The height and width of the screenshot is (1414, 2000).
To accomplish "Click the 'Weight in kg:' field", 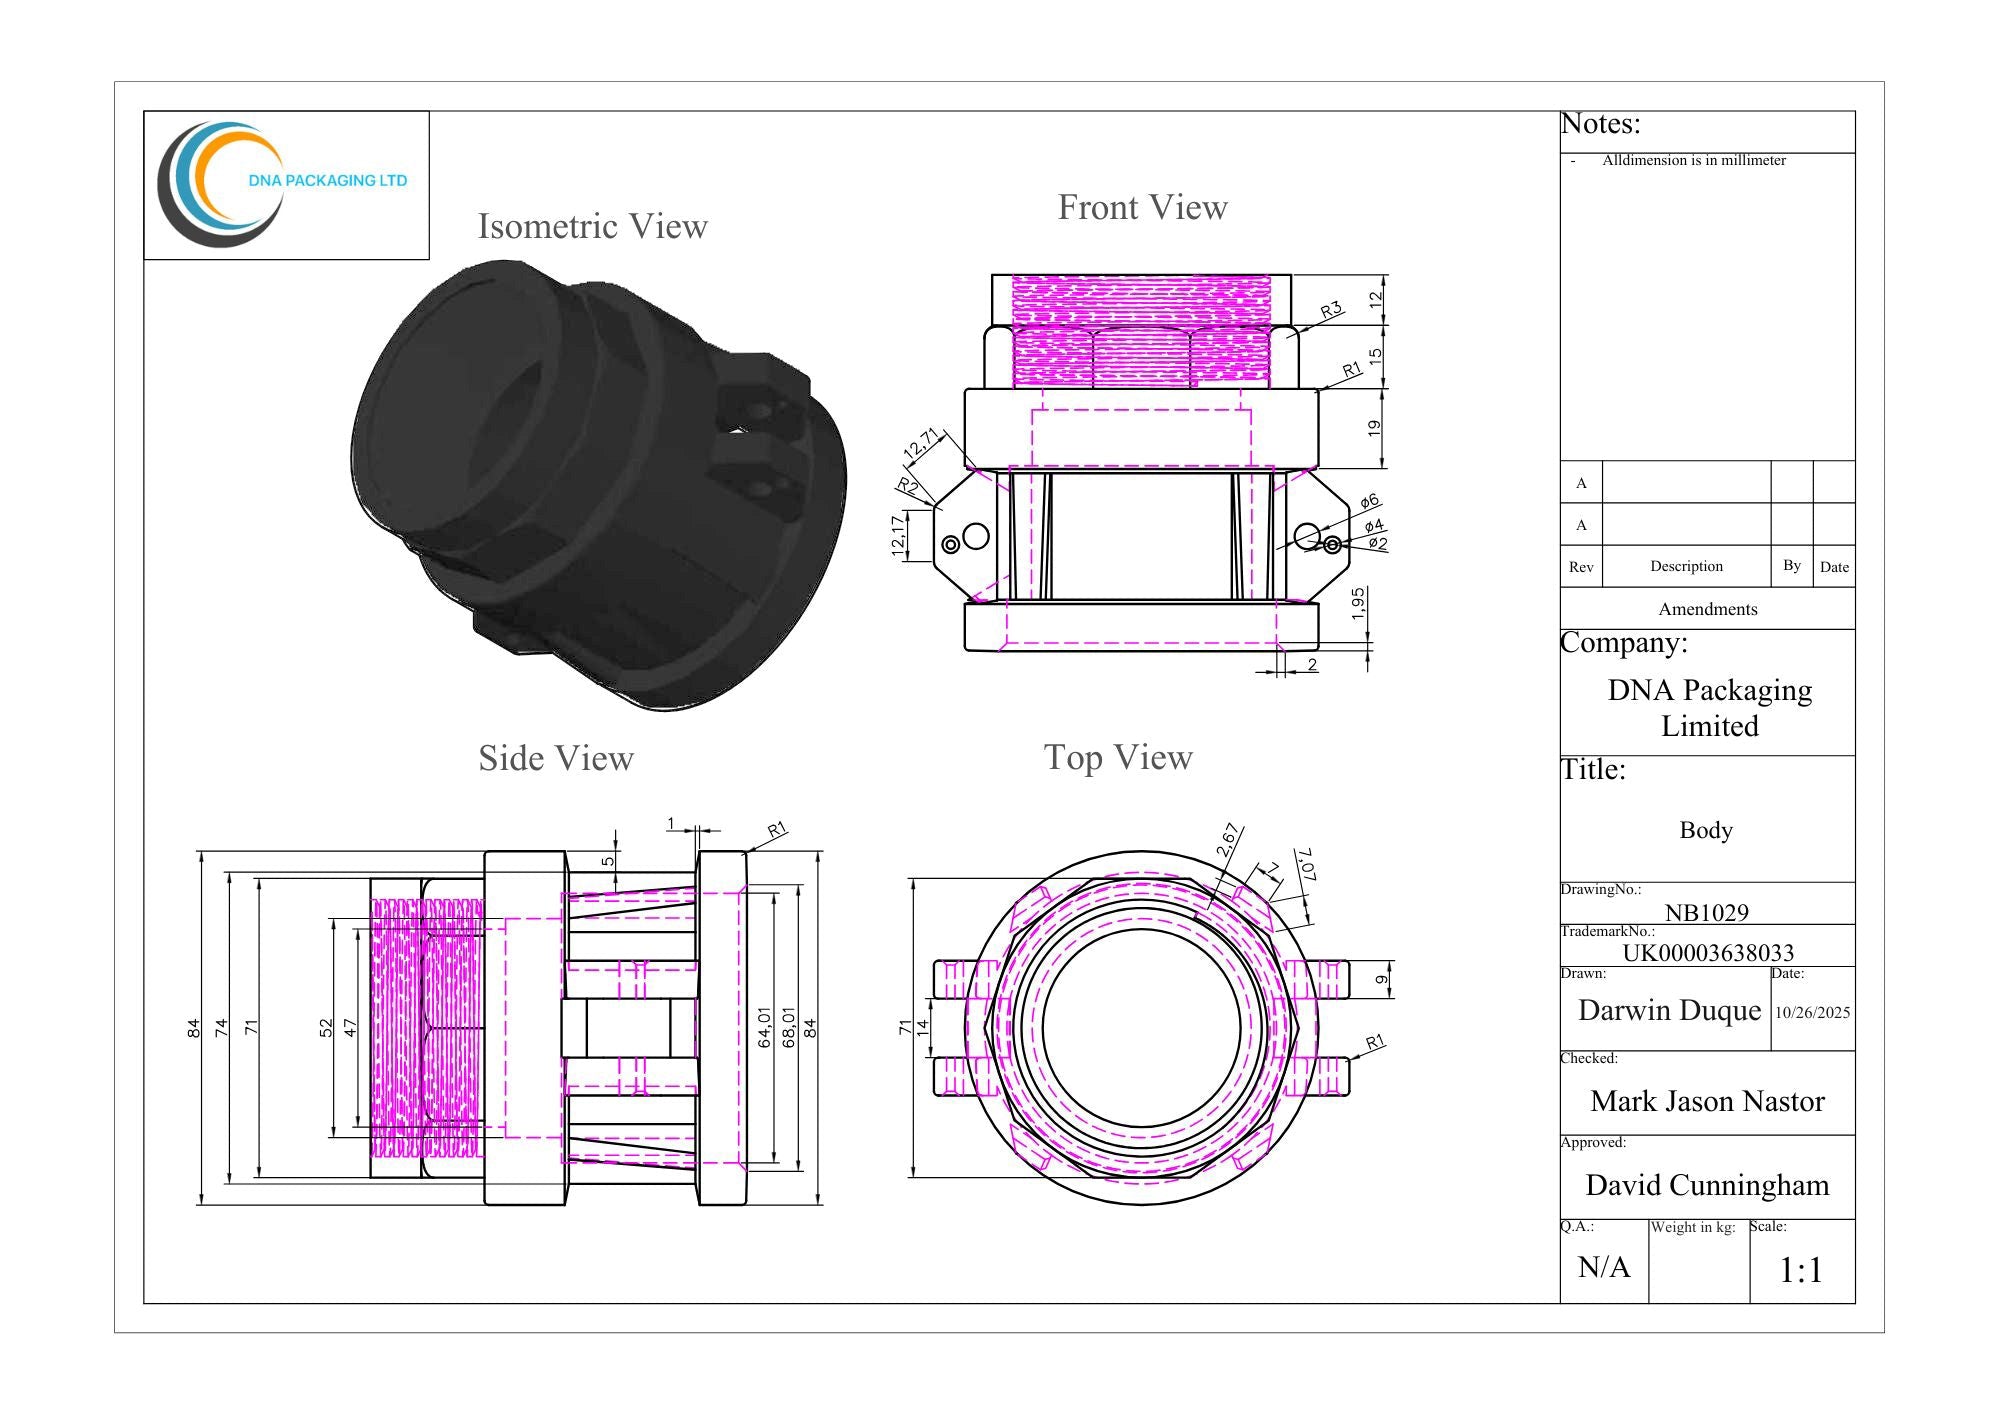I will [x=1698, y=1261].
